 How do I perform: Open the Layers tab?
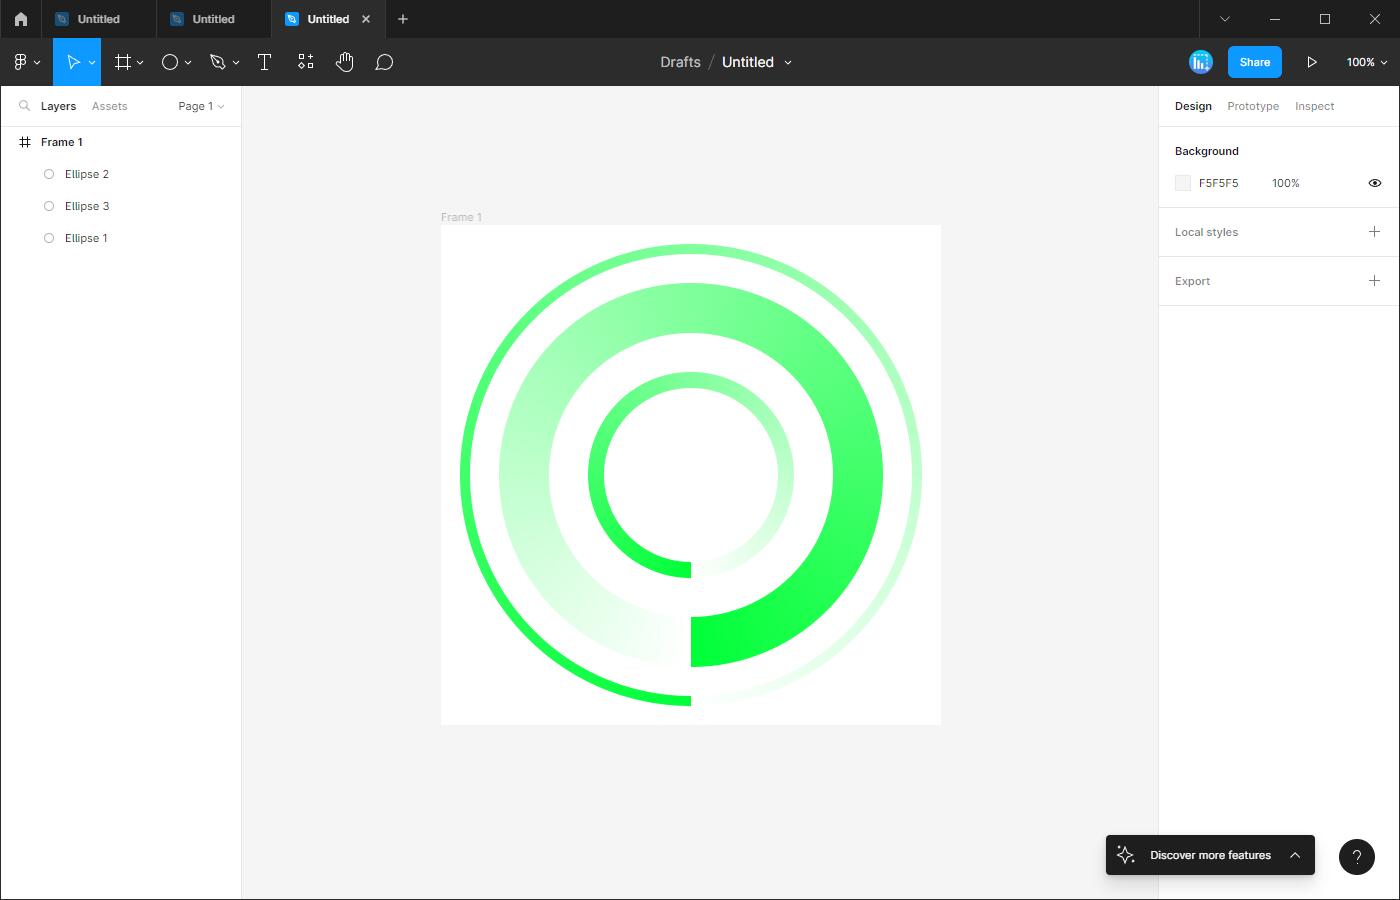click(x=58, y=106)
